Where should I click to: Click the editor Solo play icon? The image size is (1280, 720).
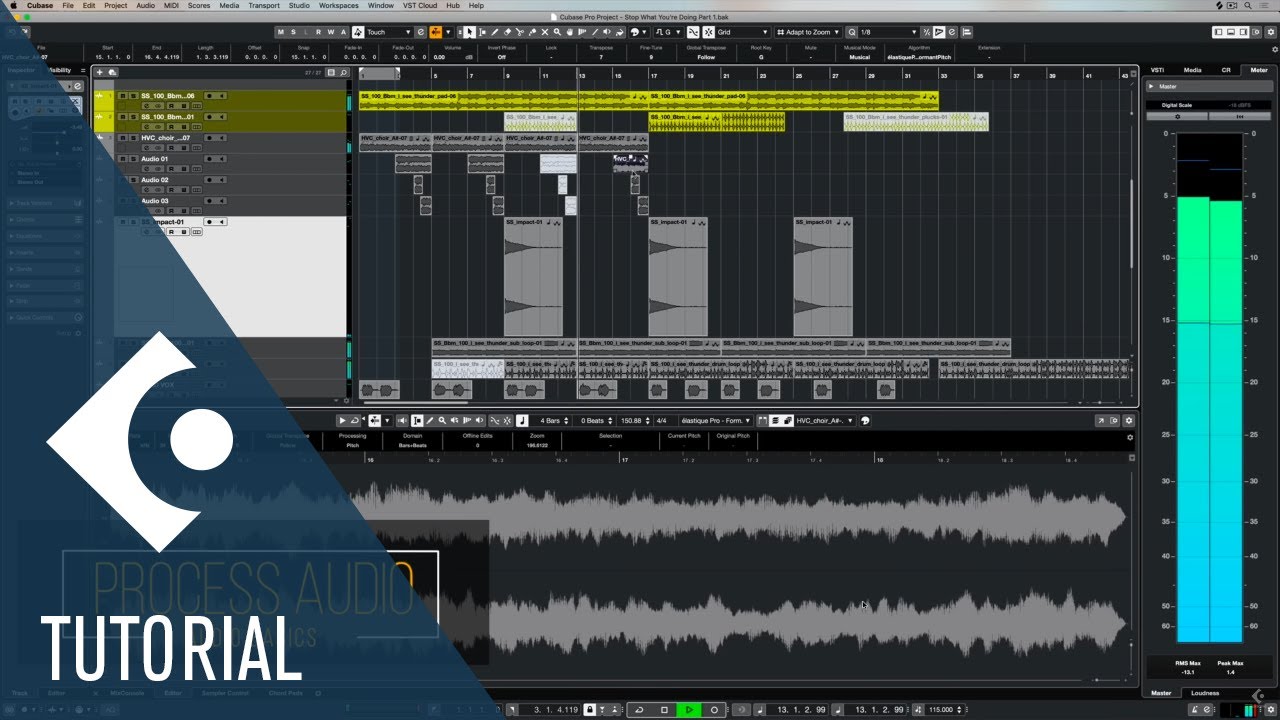(x=343, y=420)
